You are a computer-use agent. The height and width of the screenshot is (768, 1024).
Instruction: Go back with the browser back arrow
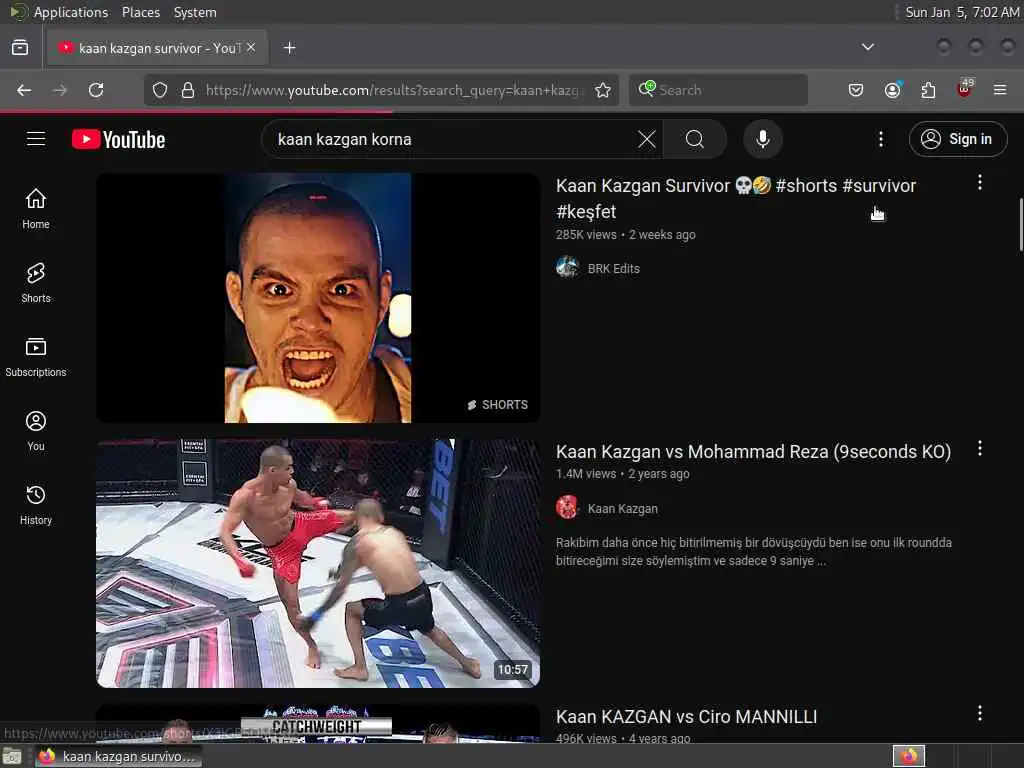pos(24,90)
